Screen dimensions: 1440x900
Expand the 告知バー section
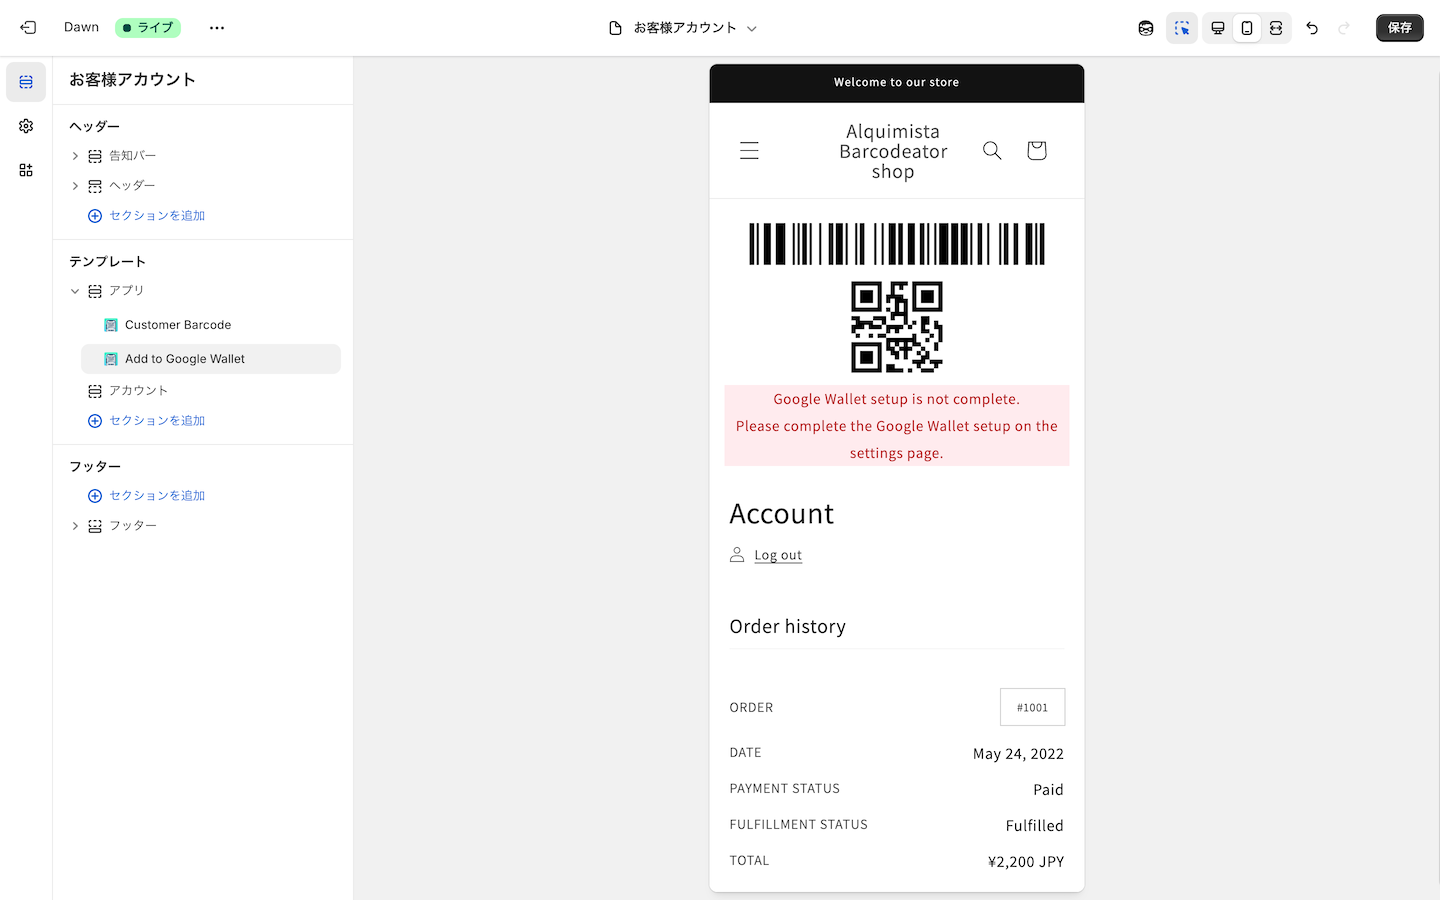[75, 156]
